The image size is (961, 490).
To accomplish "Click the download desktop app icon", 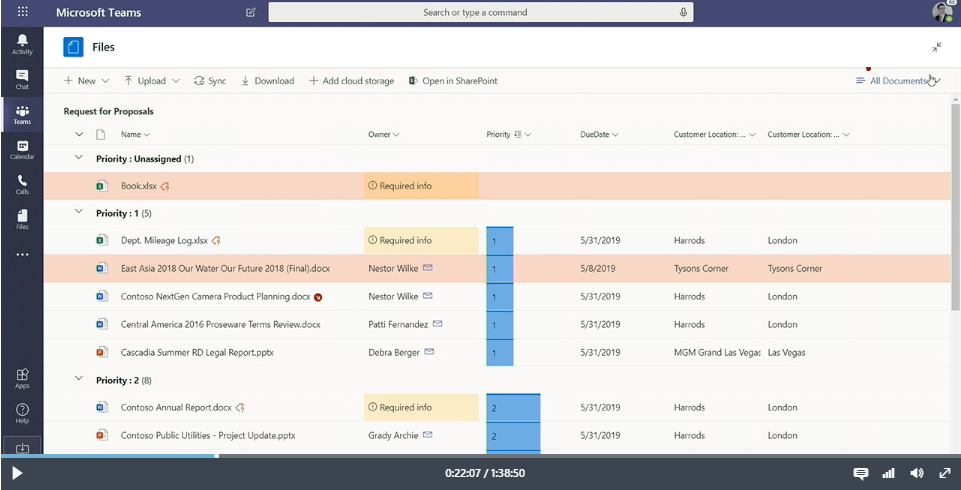I will click(x=22, y=448).
